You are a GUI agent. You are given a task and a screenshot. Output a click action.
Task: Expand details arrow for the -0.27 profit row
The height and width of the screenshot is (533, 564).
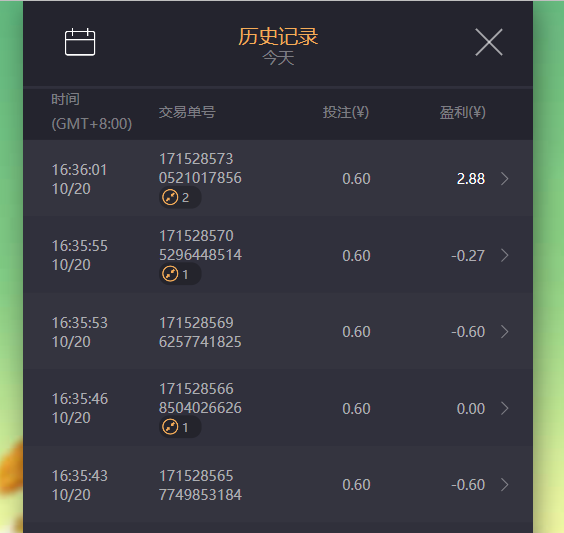point(505,255)
